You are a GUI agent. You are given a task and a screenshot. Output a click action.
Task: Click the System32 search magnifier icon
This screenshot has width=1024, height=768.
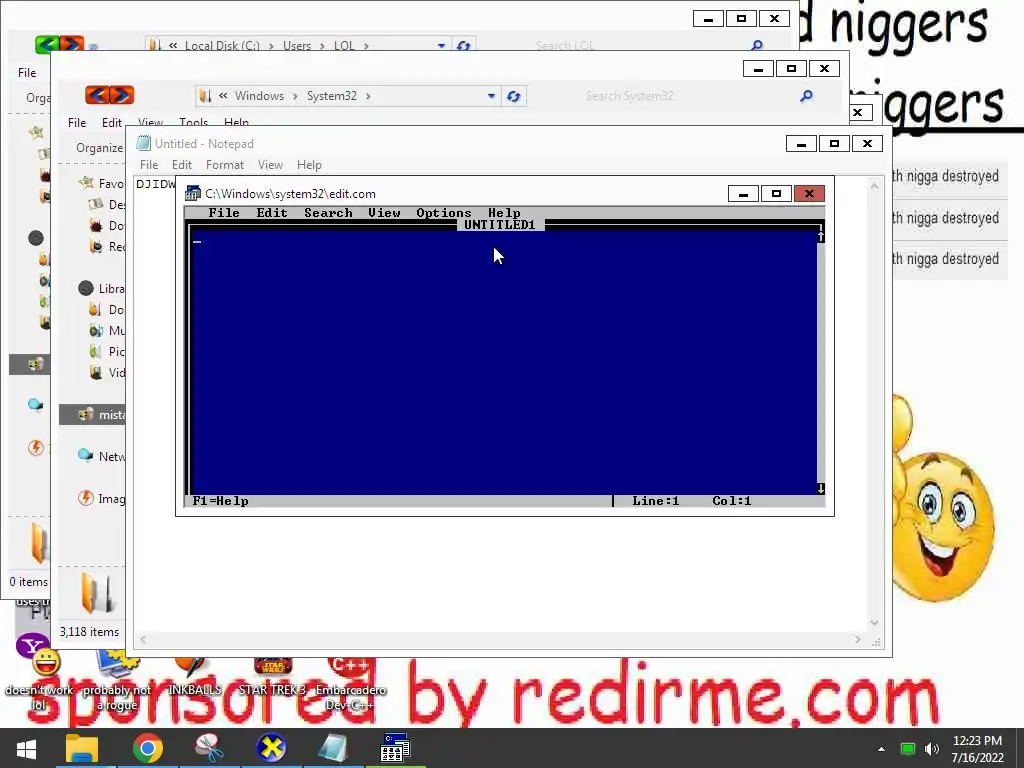807,96
